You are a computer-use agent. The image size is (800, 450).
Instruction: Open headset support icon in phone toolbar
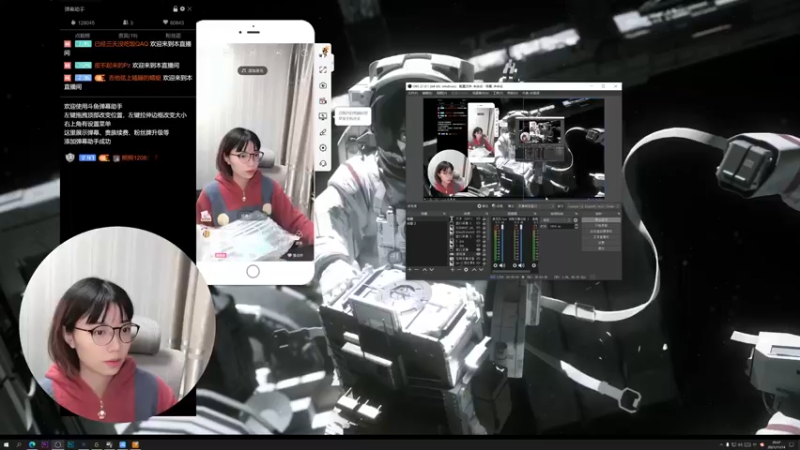pyautogui.click(x=323, y=163)
